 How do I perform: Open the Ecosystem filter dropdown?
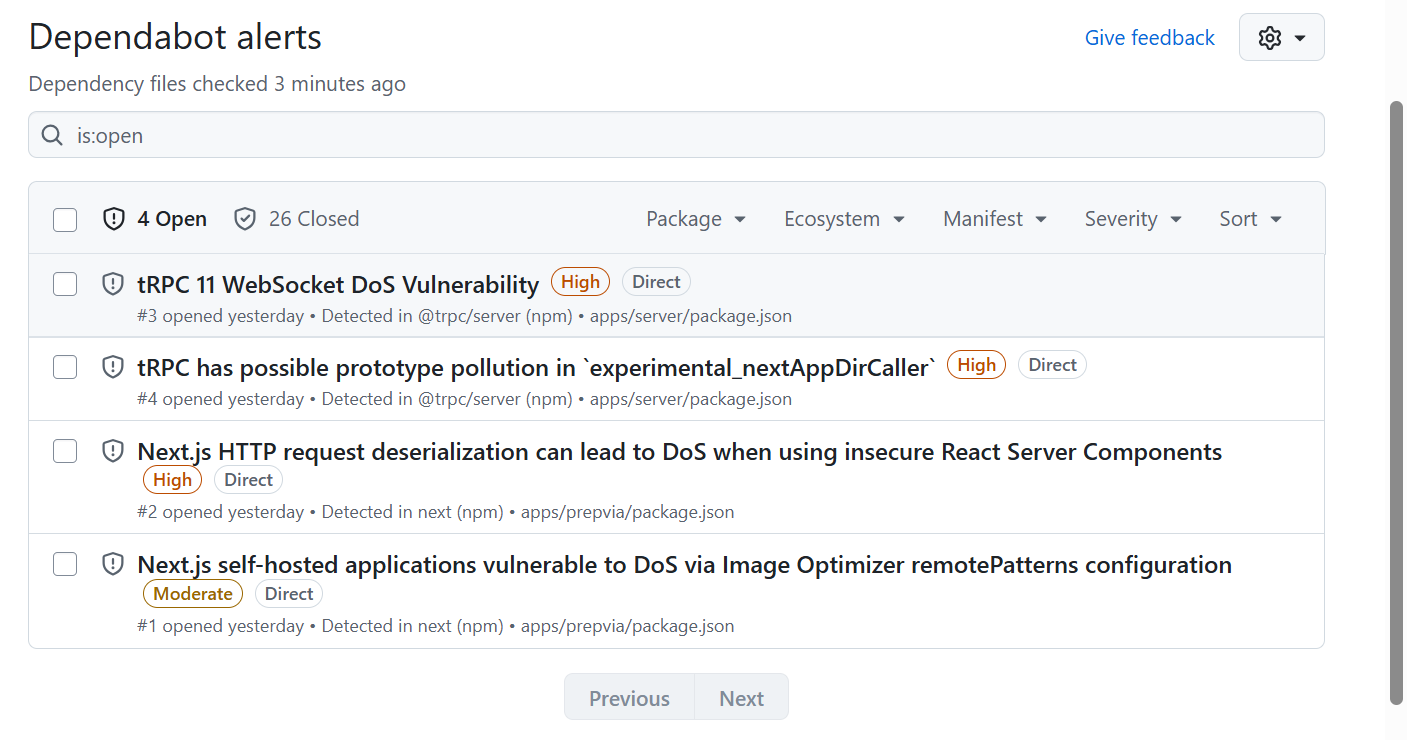844,219
